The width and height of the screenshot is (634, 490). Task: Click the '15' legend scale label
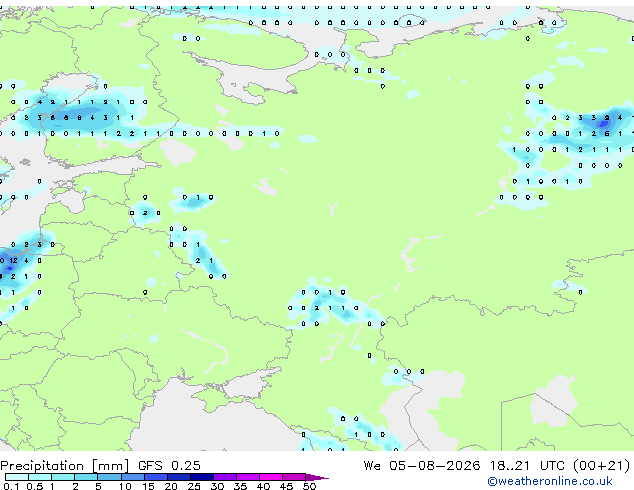tap(148, 486)
